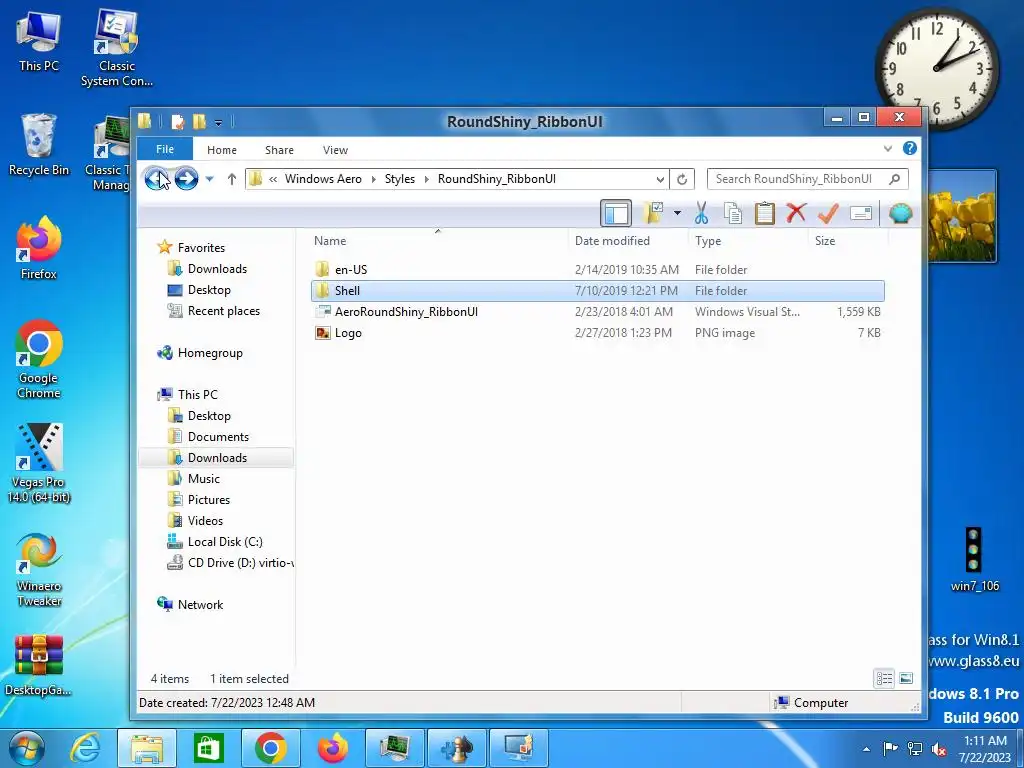Screen dimensions: 1024x768
Task: Select AeroRoundShiny_RibbonUI file
Action: (598, 312)
